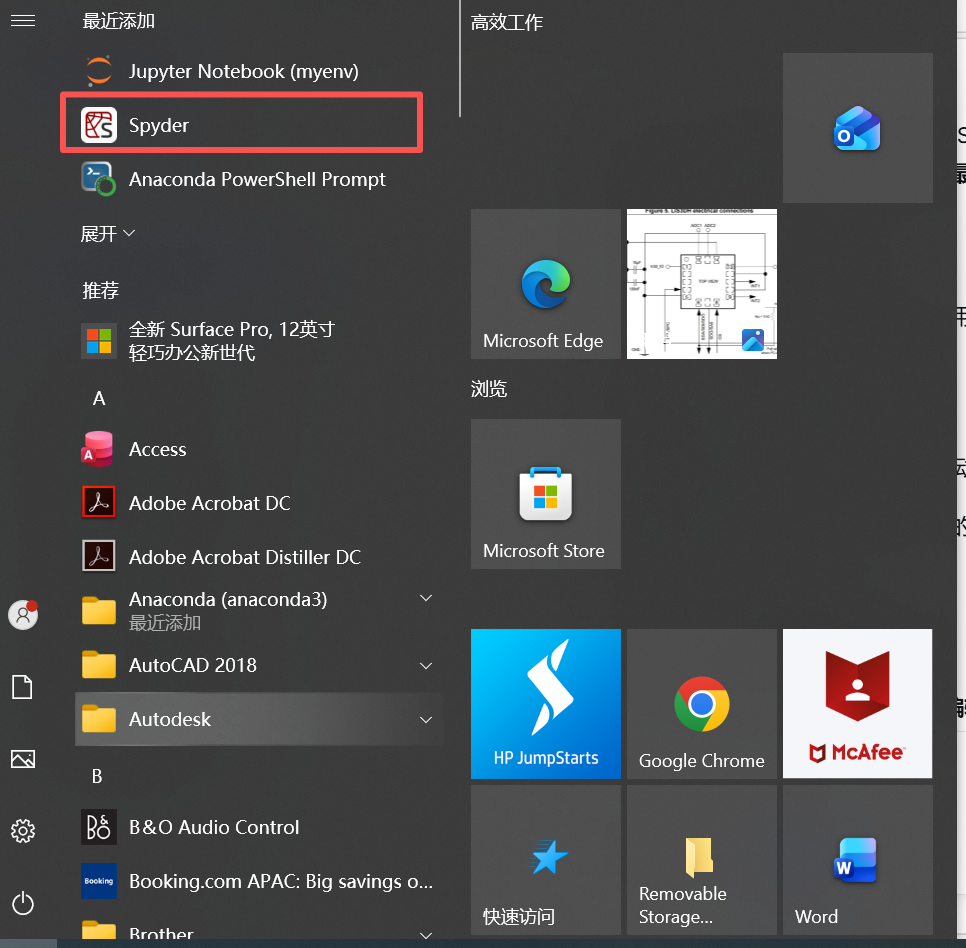Open the Surface Pro recommendation entry
Viewport: 966px width, 948px height.
259,341
